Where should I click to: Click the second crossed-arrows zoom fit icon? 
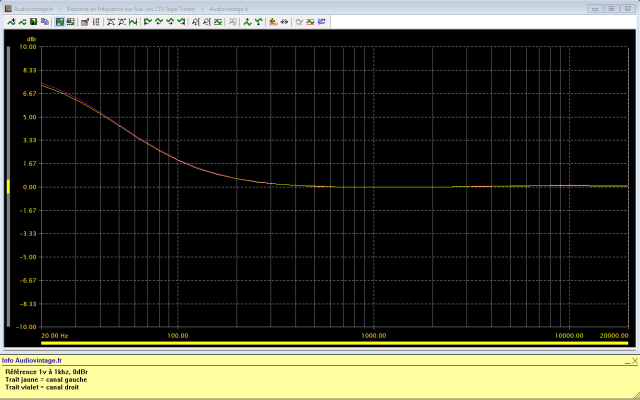coord(122,22)
